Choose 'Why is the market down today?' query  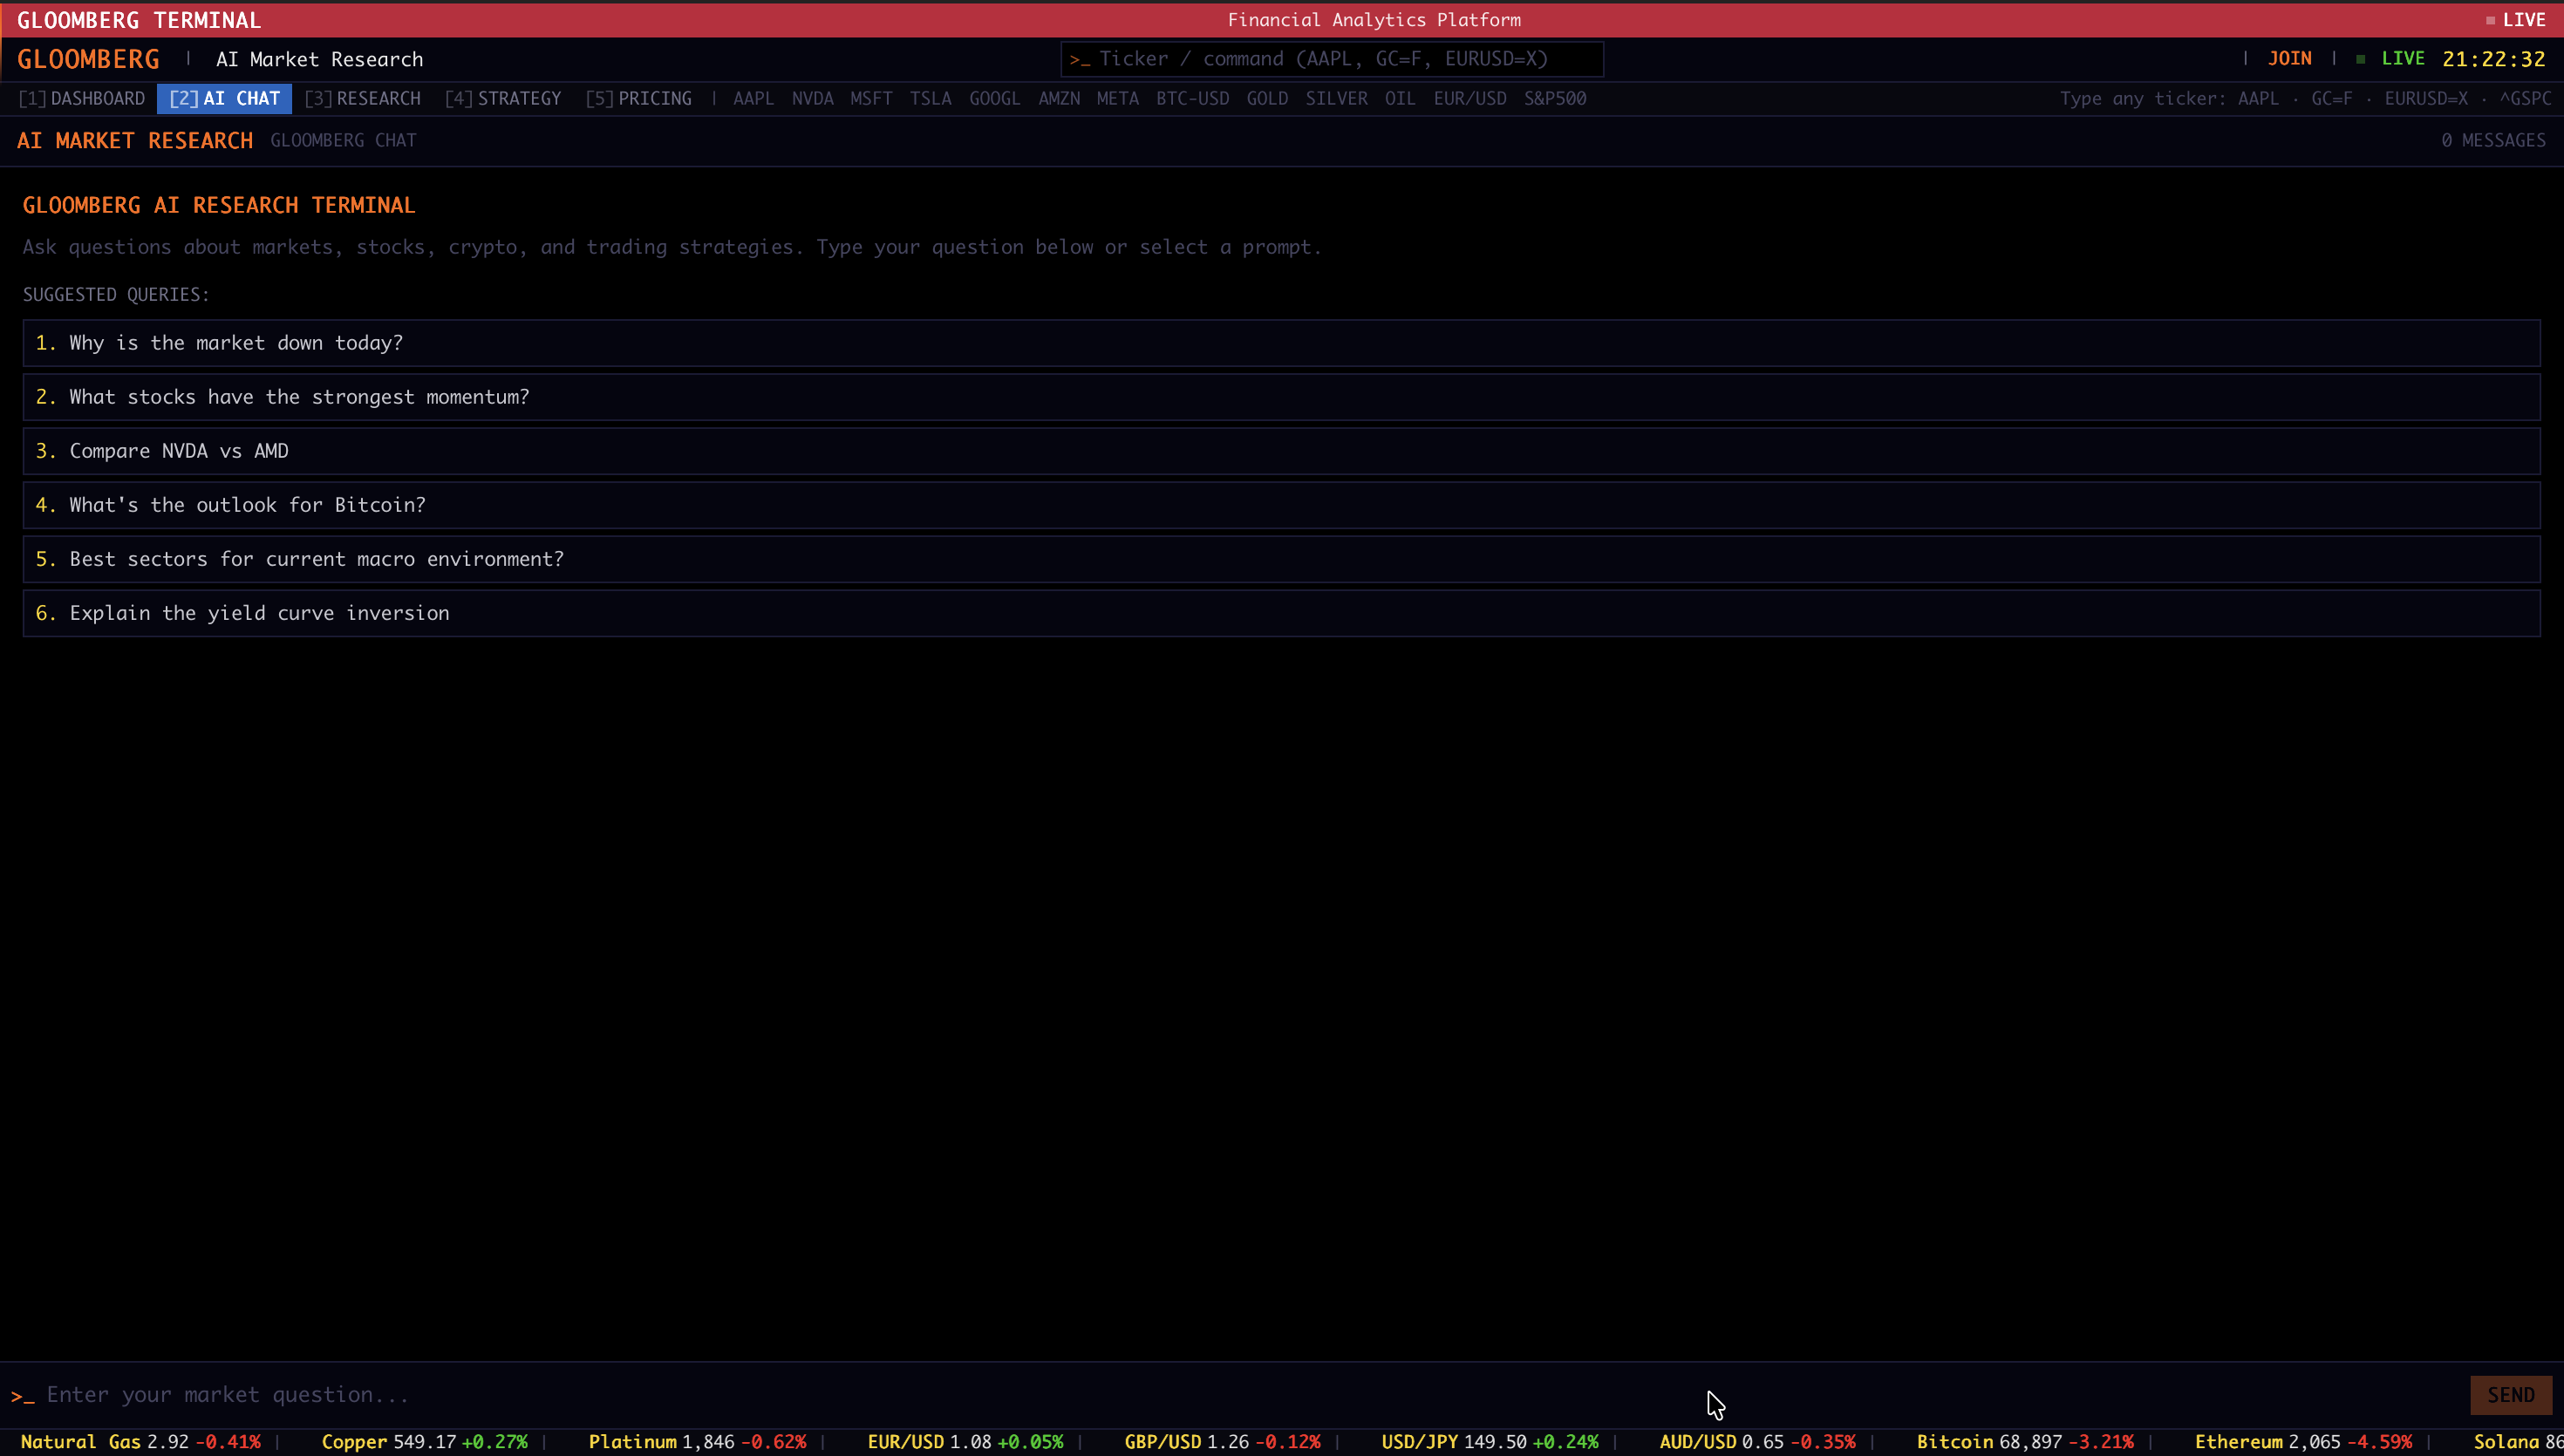236,343
